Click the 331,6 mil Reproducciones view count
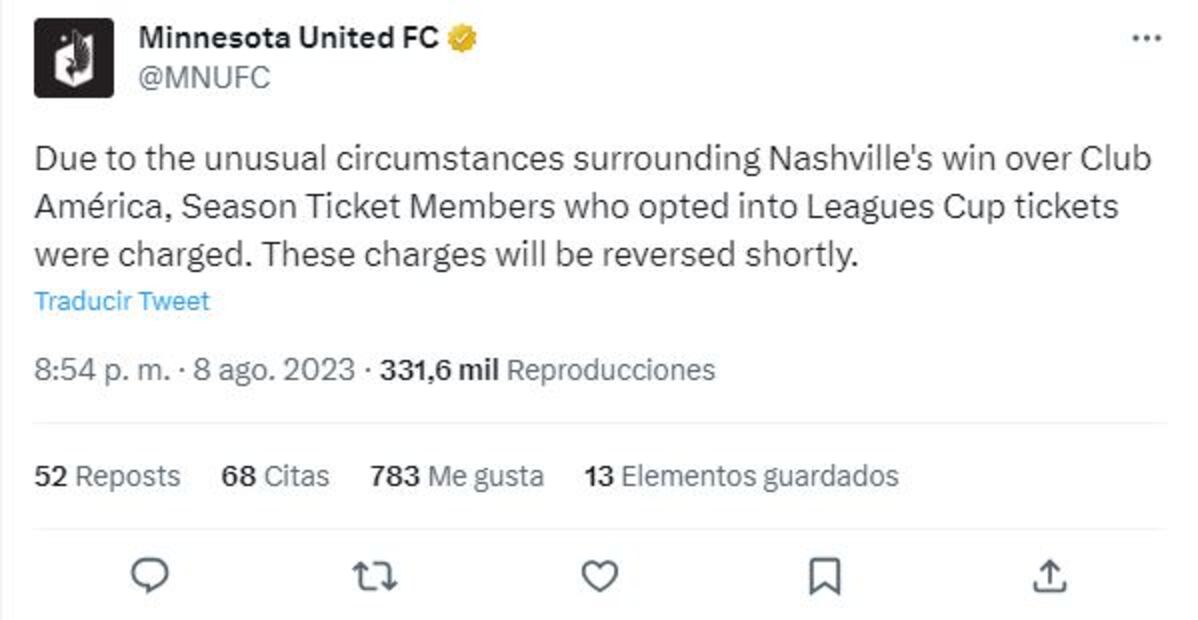 click(x=439, y=371)
